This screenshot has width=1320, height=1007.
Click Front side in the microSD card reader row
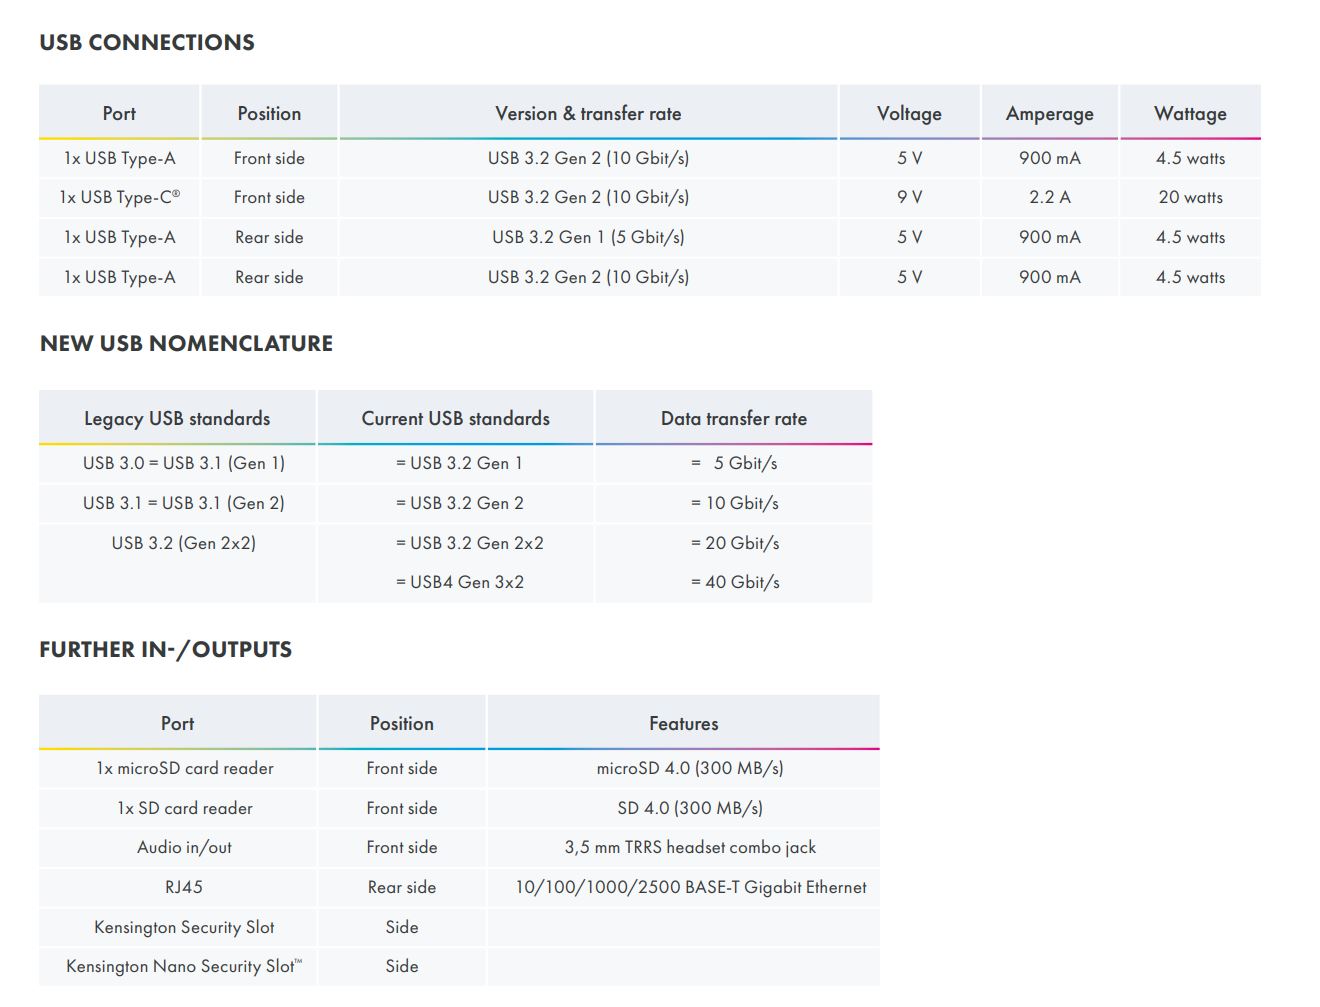click(x=402, y=768)
